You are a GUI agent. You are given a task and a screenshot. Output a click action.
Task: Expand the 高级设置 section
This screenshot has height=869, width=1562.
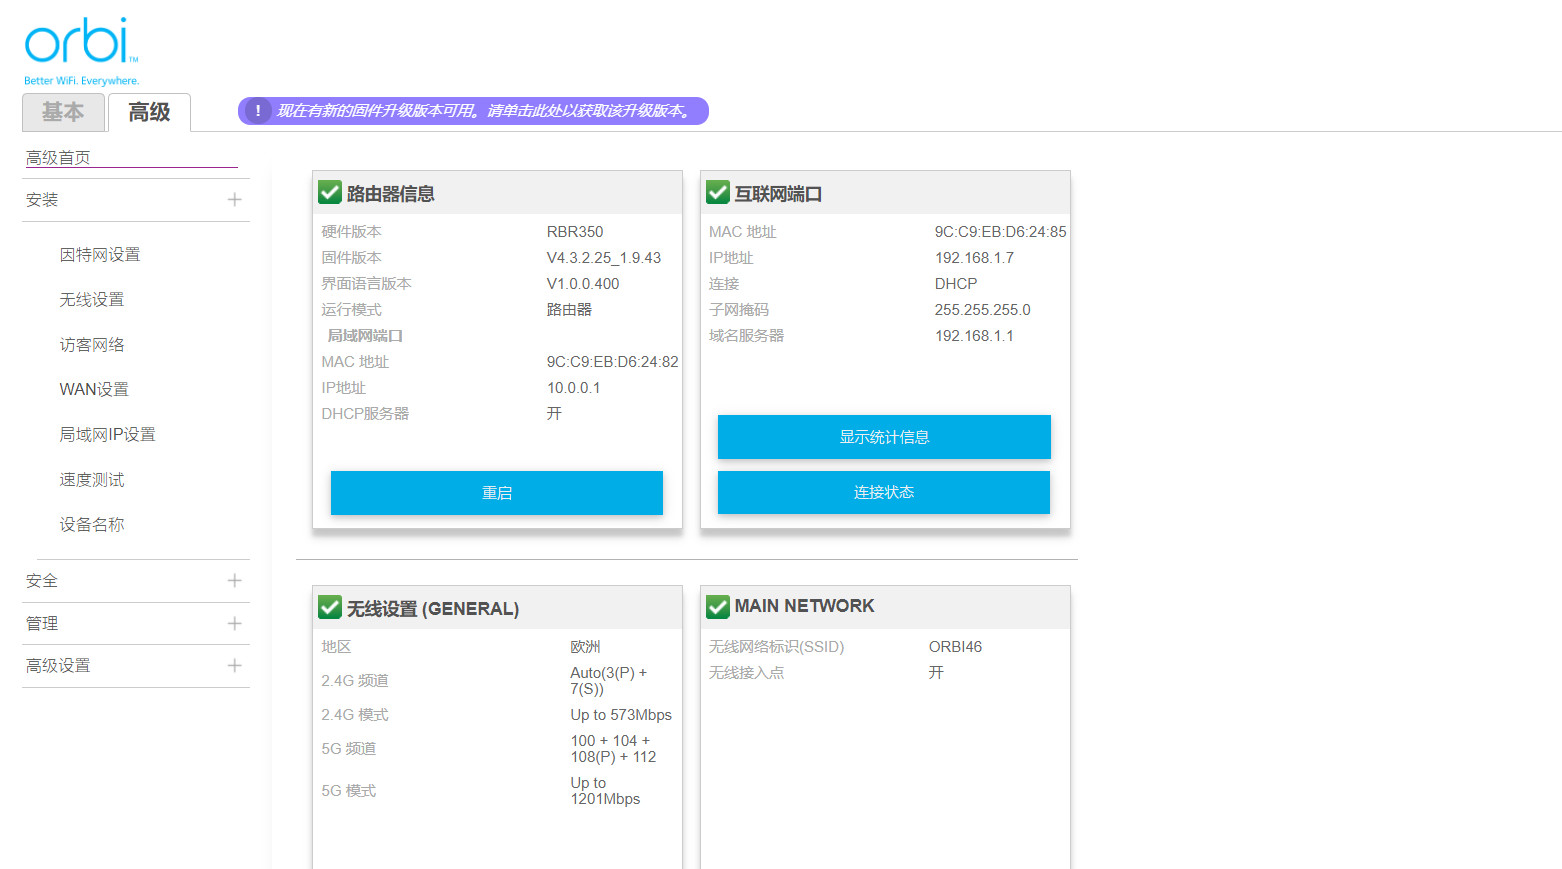tap(235, 665)
